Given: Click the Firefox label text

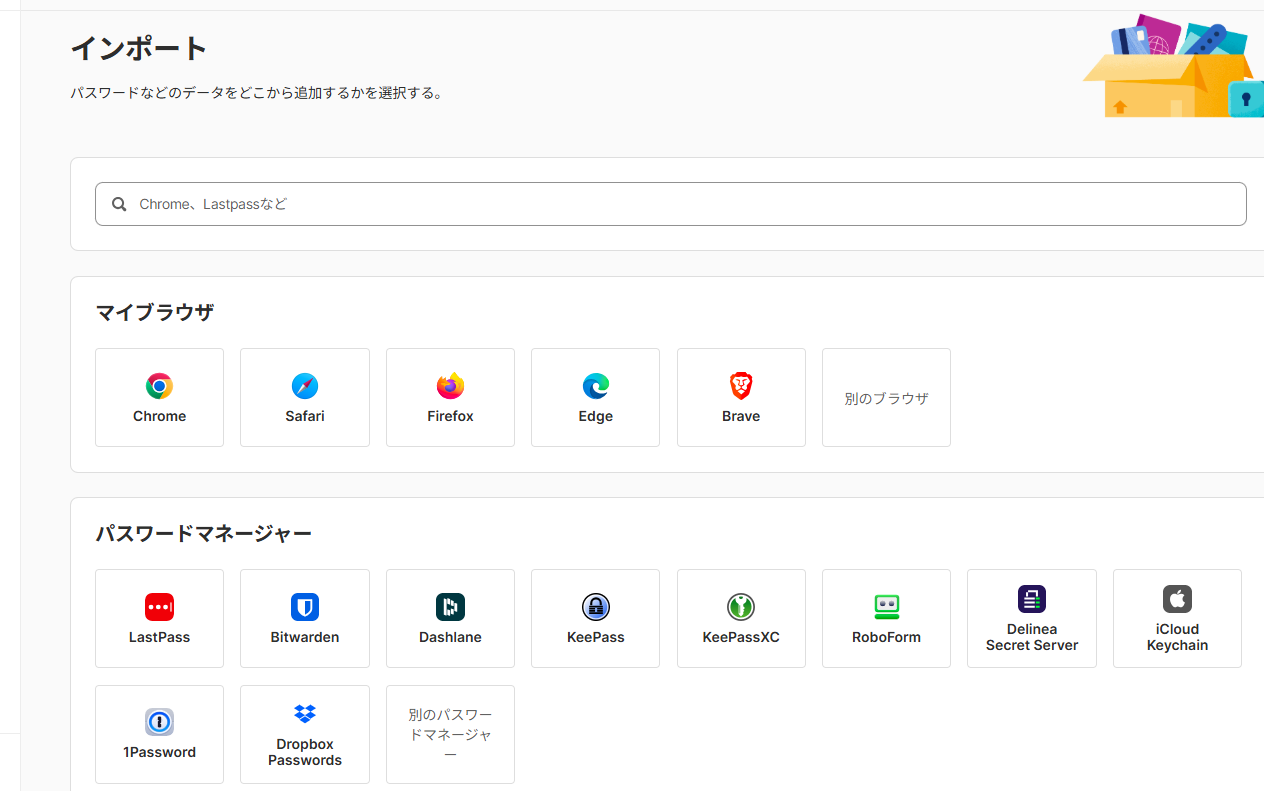Looking at the screenshot, I should point(450,416).
